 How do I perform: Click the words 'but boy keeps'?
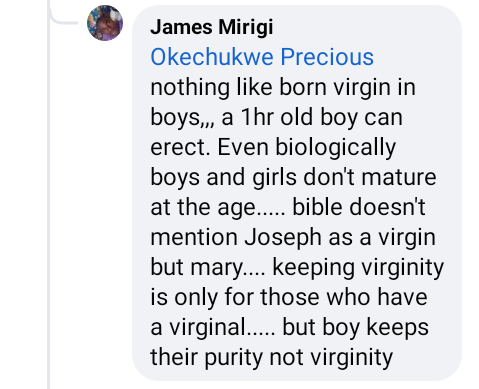tap(356, 327)
